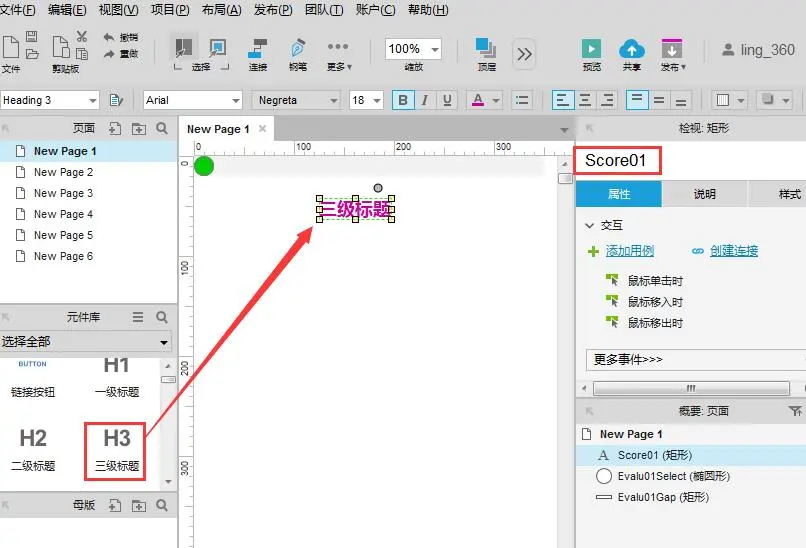
Task: Click the new file icon
Action: tap(10, 47)
